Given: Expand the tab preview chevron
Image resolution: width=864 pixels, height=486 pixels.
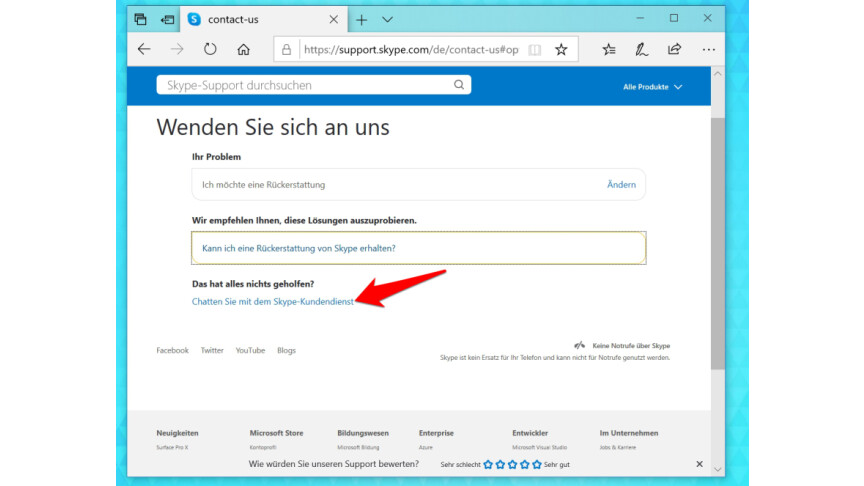Looking at the screenshot, I should click(x=387, y=20).
